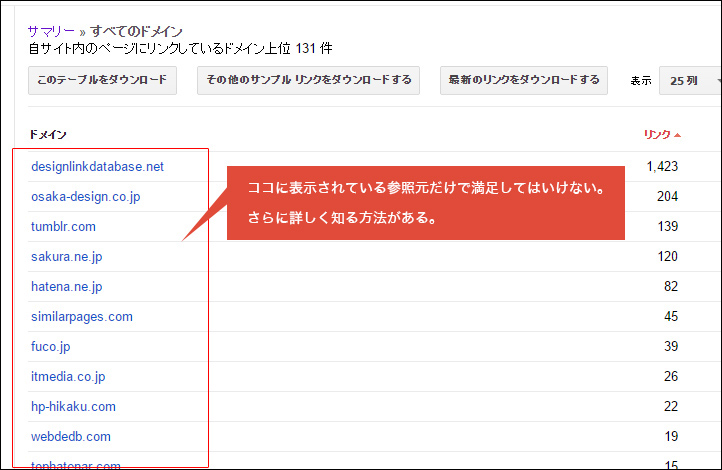Screen dimensions: 722x470
Task: Select link count 39
Action: point(671,346)
